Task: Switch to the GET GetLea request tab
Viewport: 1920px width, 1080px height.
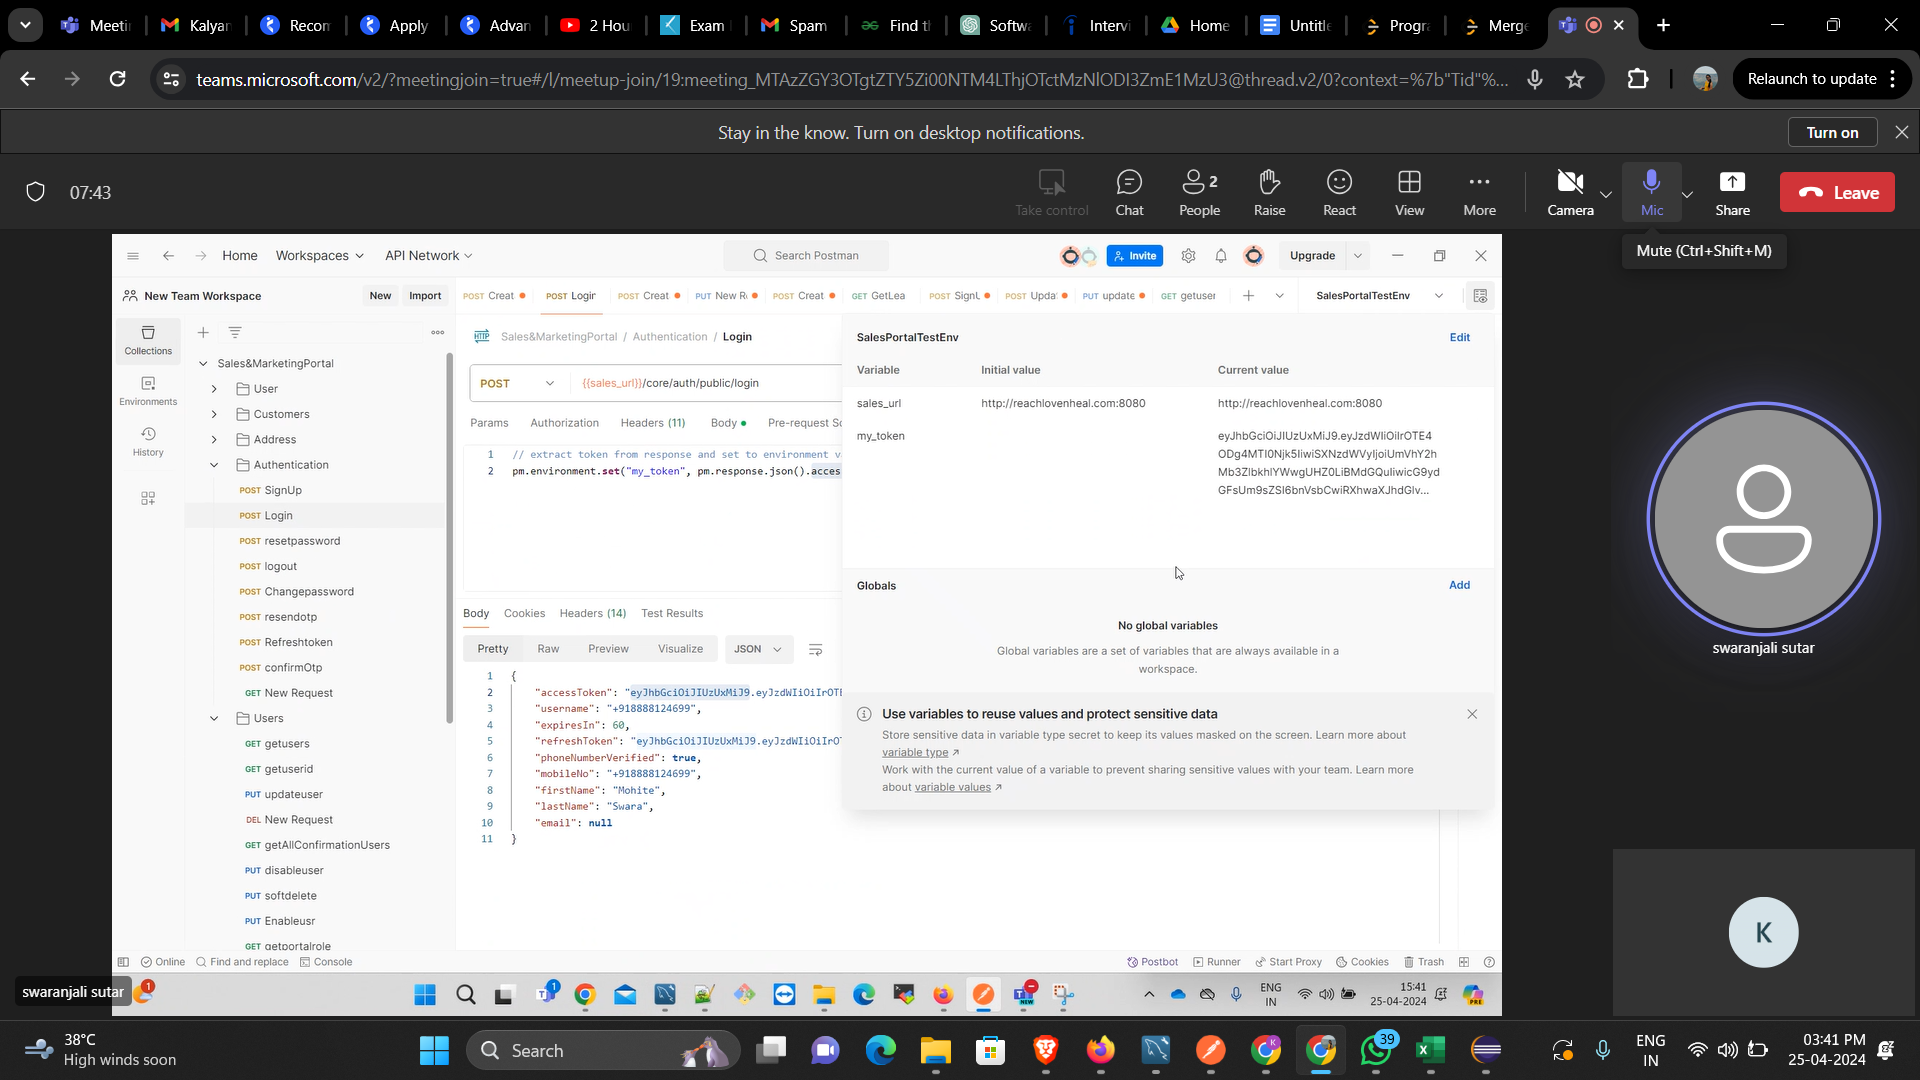Action: click(x=878, y=296)
